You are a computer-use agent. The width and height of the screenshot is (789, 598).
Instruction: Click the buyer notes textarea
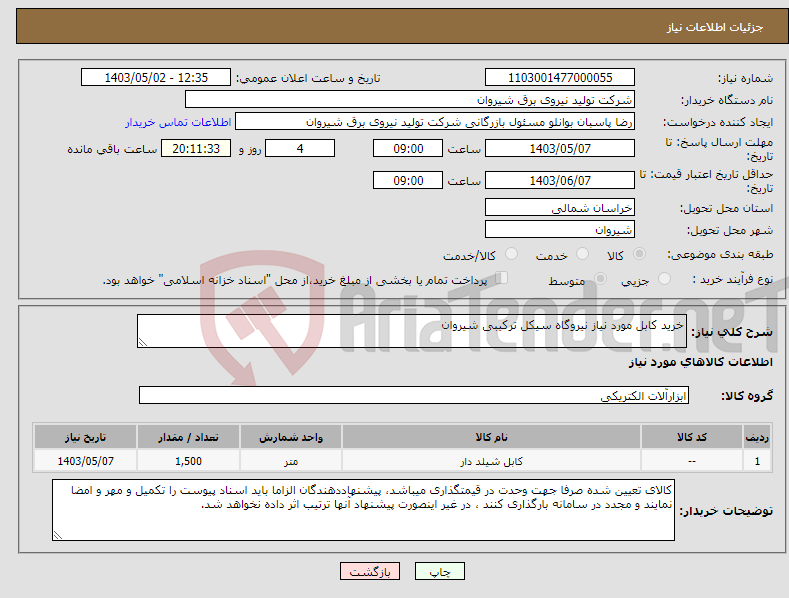363,510
